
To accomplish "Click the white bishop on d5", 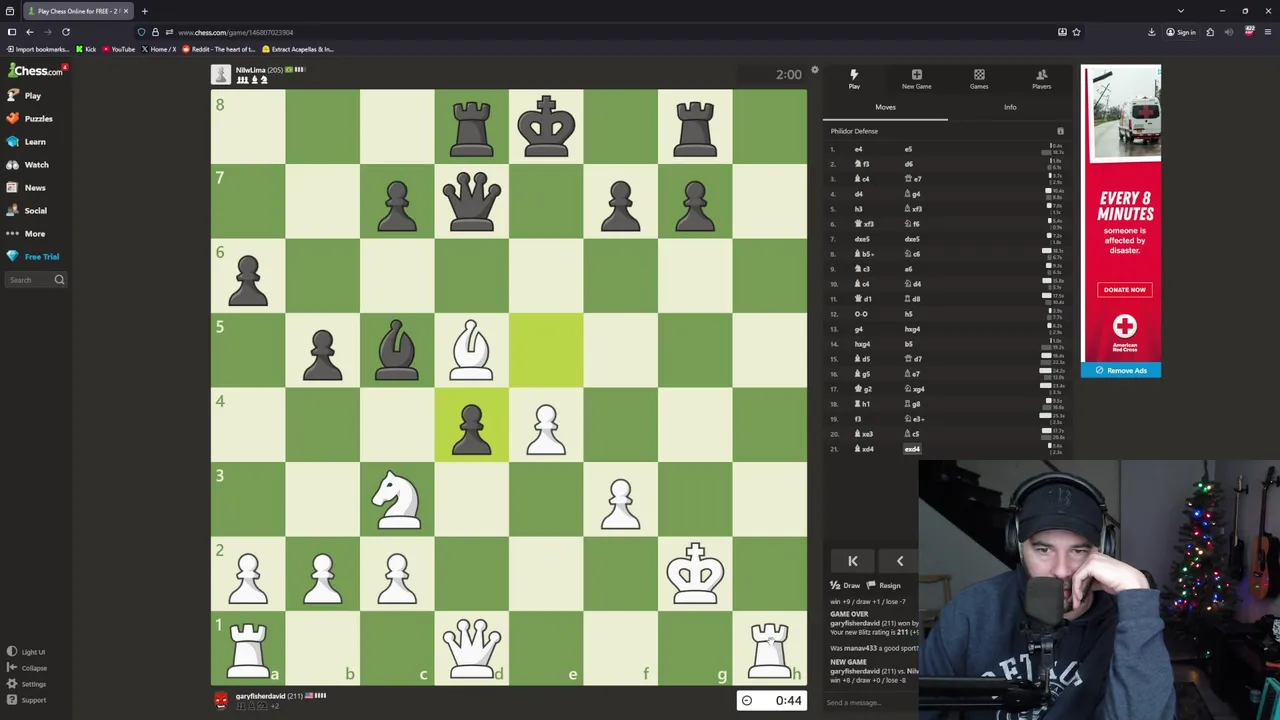I will [471, 350].
